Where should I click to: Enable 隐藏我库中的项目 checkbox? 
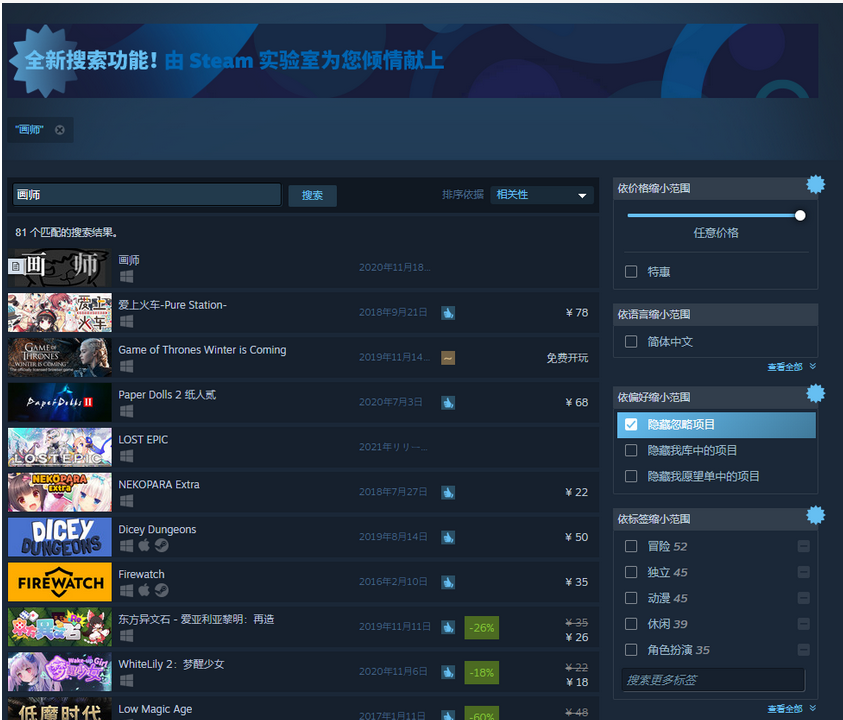pos(631,450)
